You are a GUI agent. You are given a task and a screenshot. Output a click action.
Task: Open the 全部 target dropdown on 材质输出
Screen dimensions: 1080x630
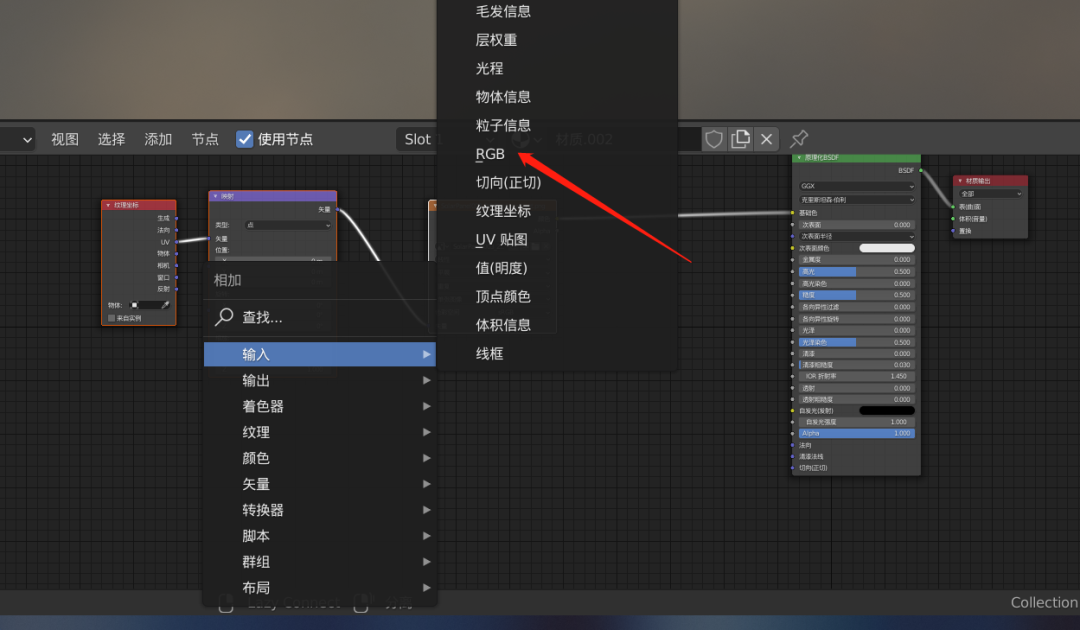(x=990, y=194)
